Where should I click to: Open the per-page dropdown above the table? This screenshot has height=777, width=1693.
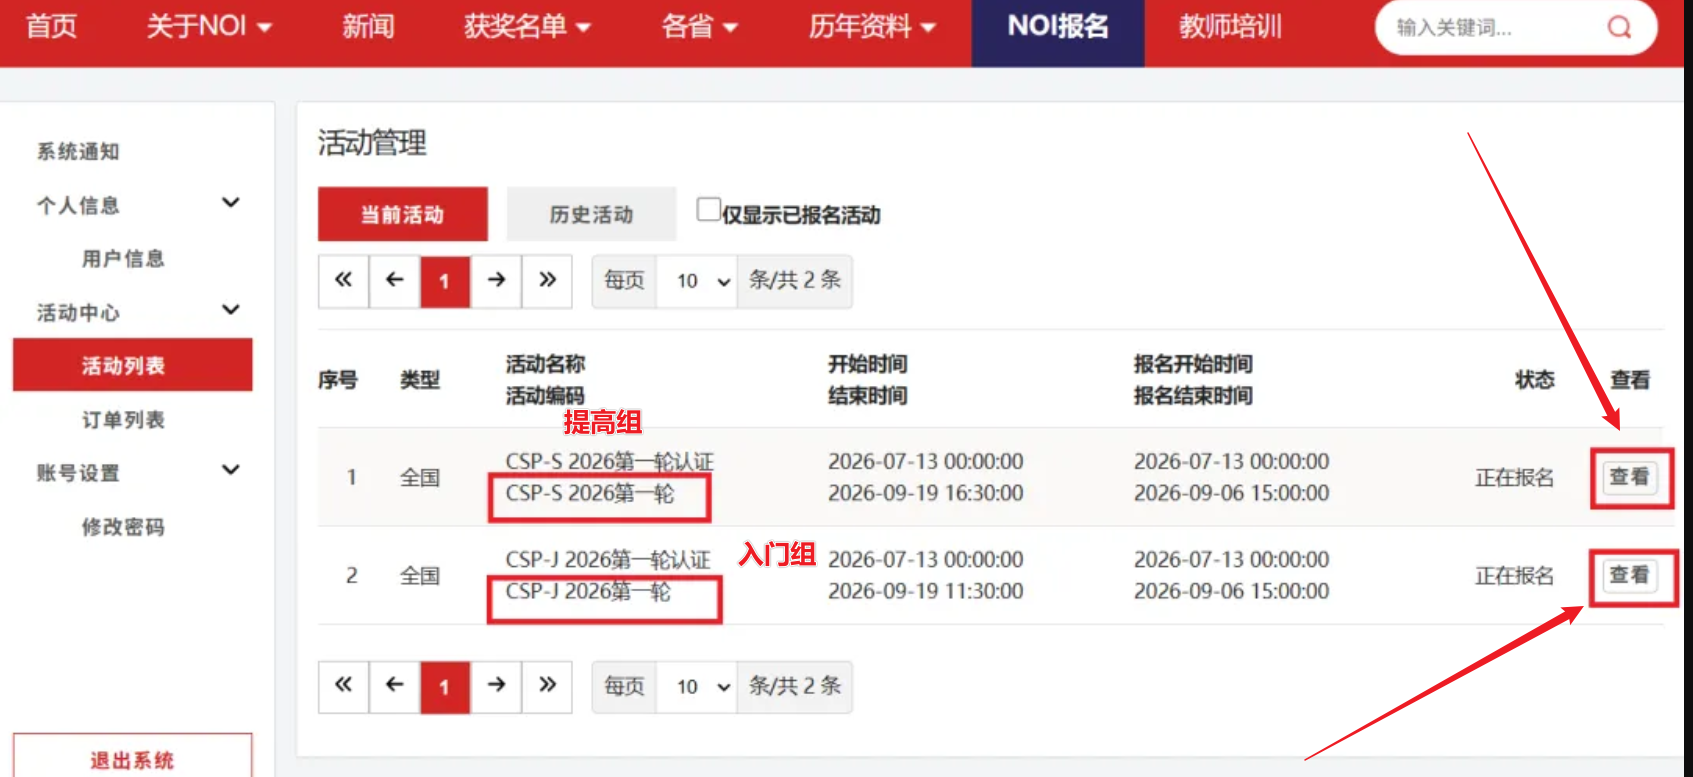[698, 282]
